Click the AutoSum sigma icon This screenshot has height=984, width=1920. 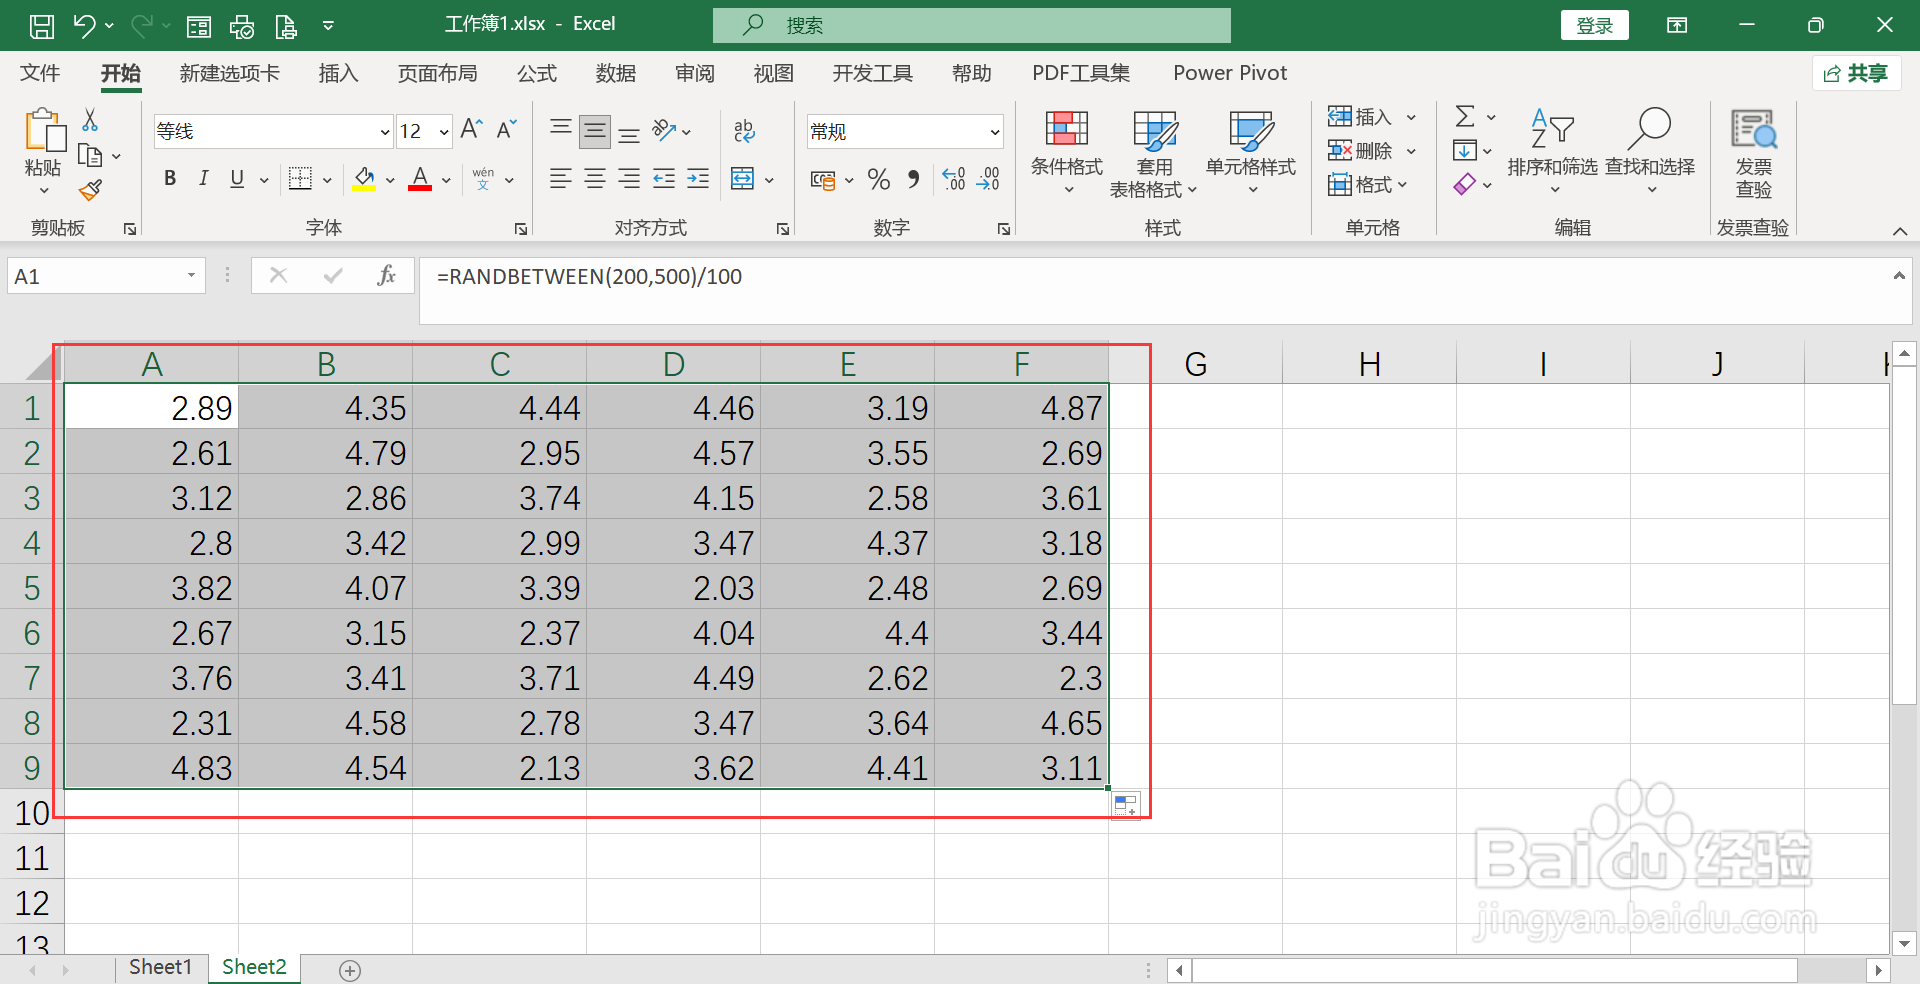[1465, 117]
